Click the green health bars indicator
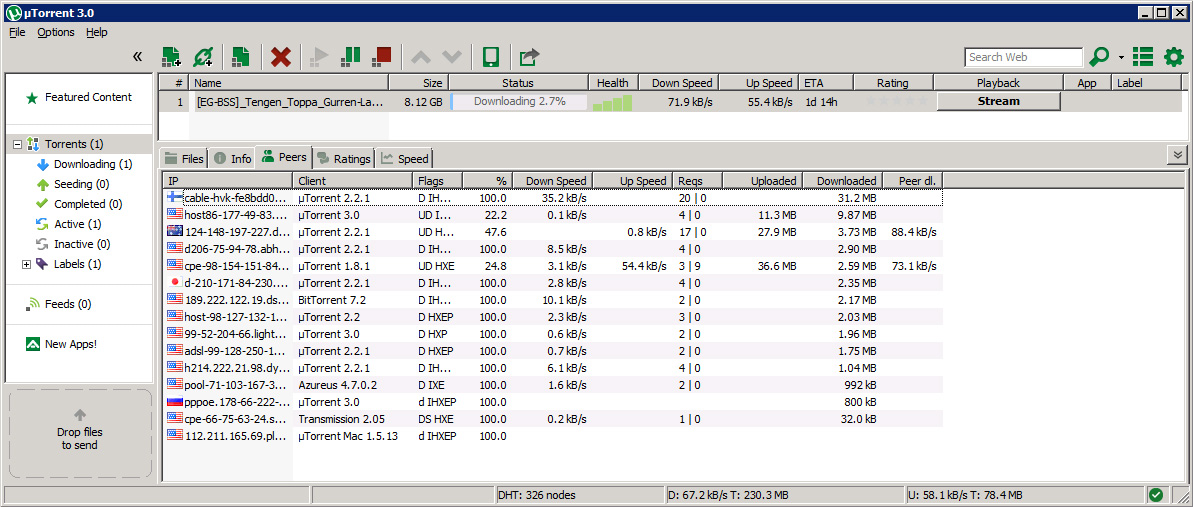Viewport: 1193px width, 507px height. tap(612, 103)
